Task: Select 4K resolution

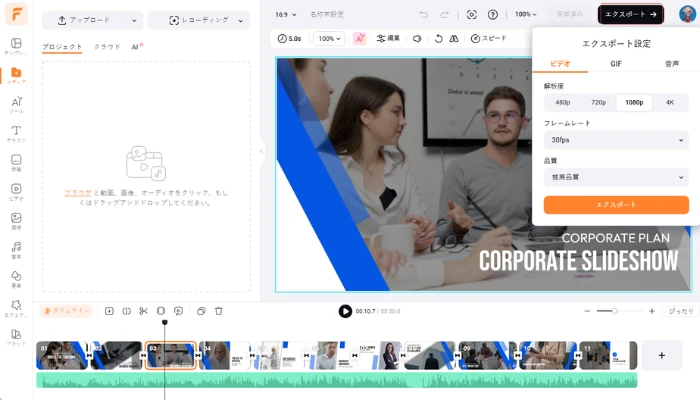Action: 670,103
